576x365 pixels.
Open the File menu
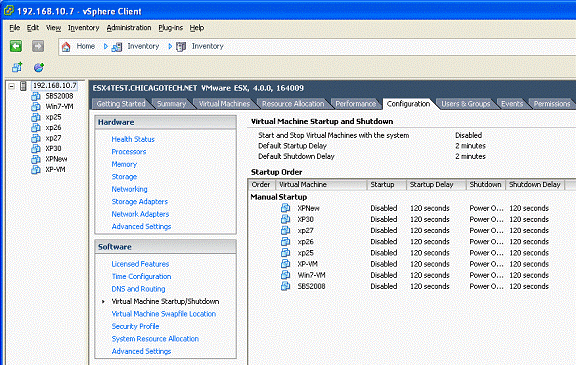[x=14, y=28]
